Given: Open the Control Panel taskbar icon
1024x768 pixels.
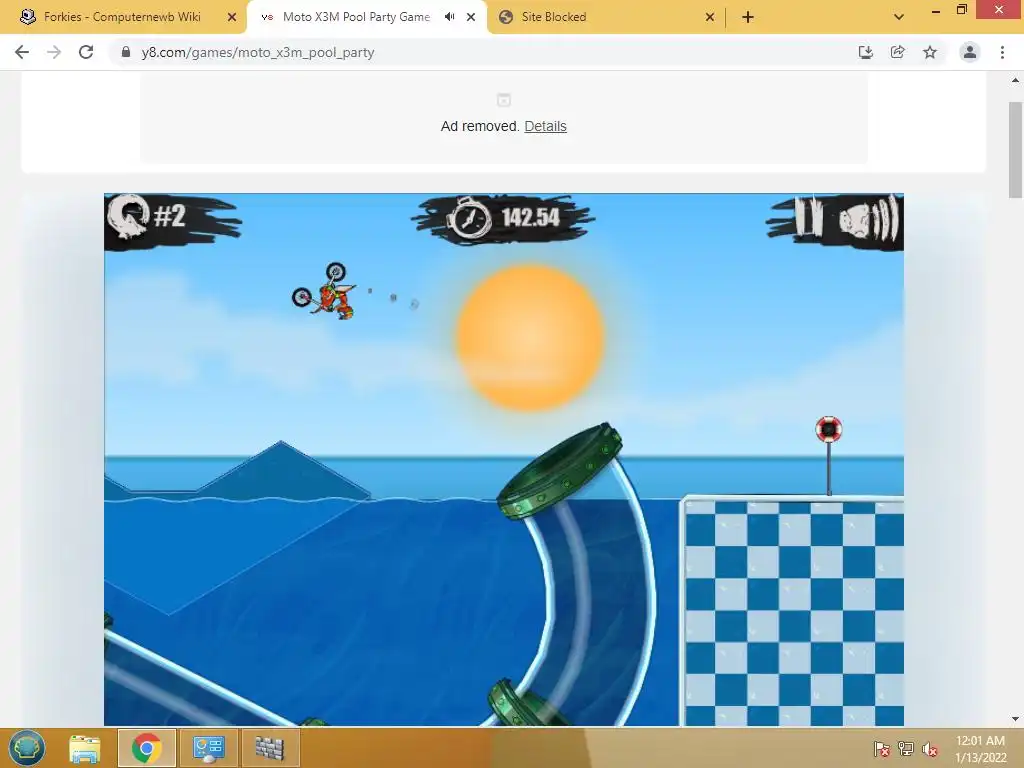Looking at the screenshot, I should tap(209, 748).
